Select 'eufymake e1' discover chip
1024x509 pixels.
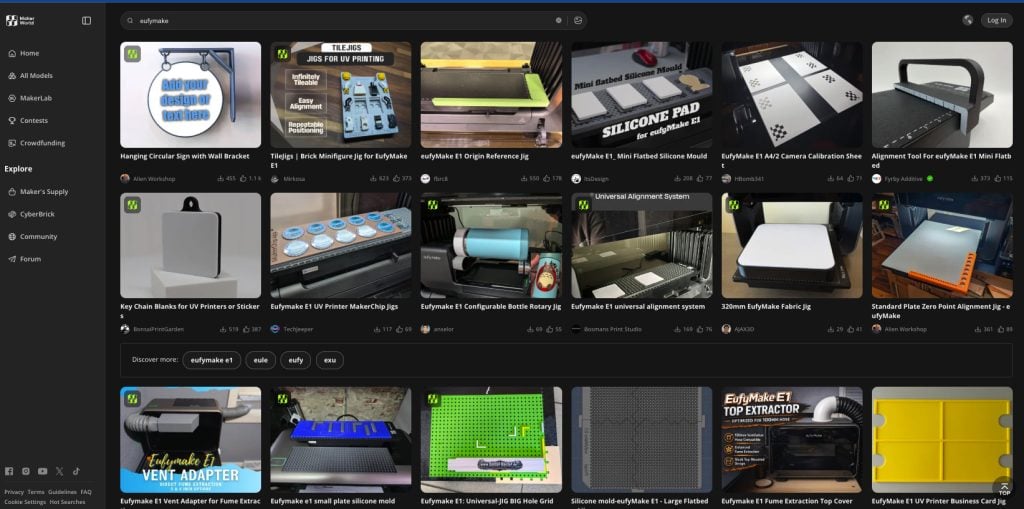point(212,360)
